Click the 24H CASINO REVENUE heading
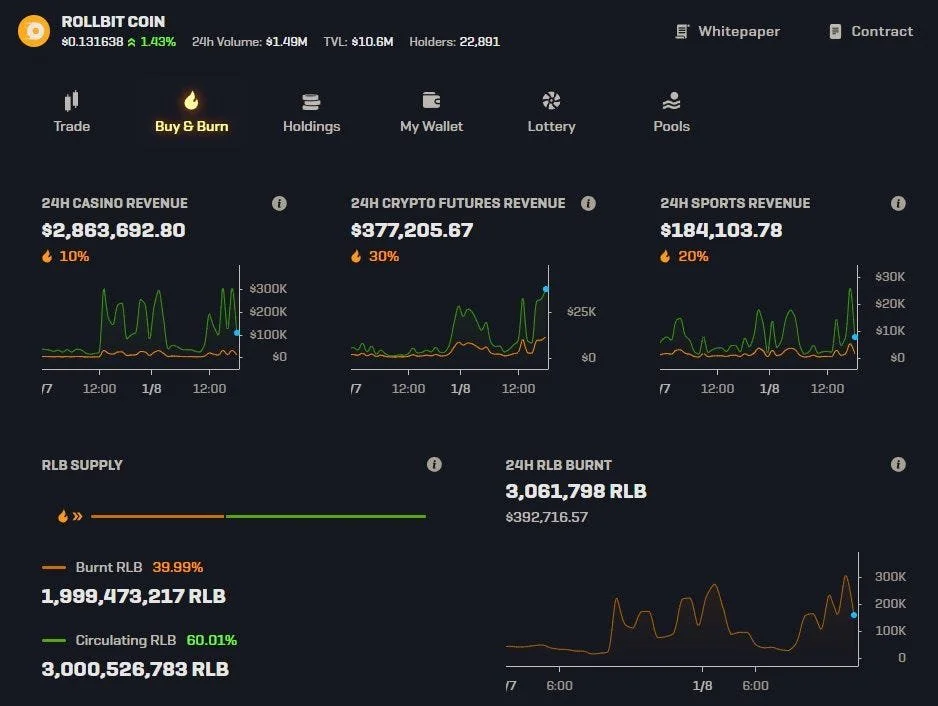 (x=114, y=203)
